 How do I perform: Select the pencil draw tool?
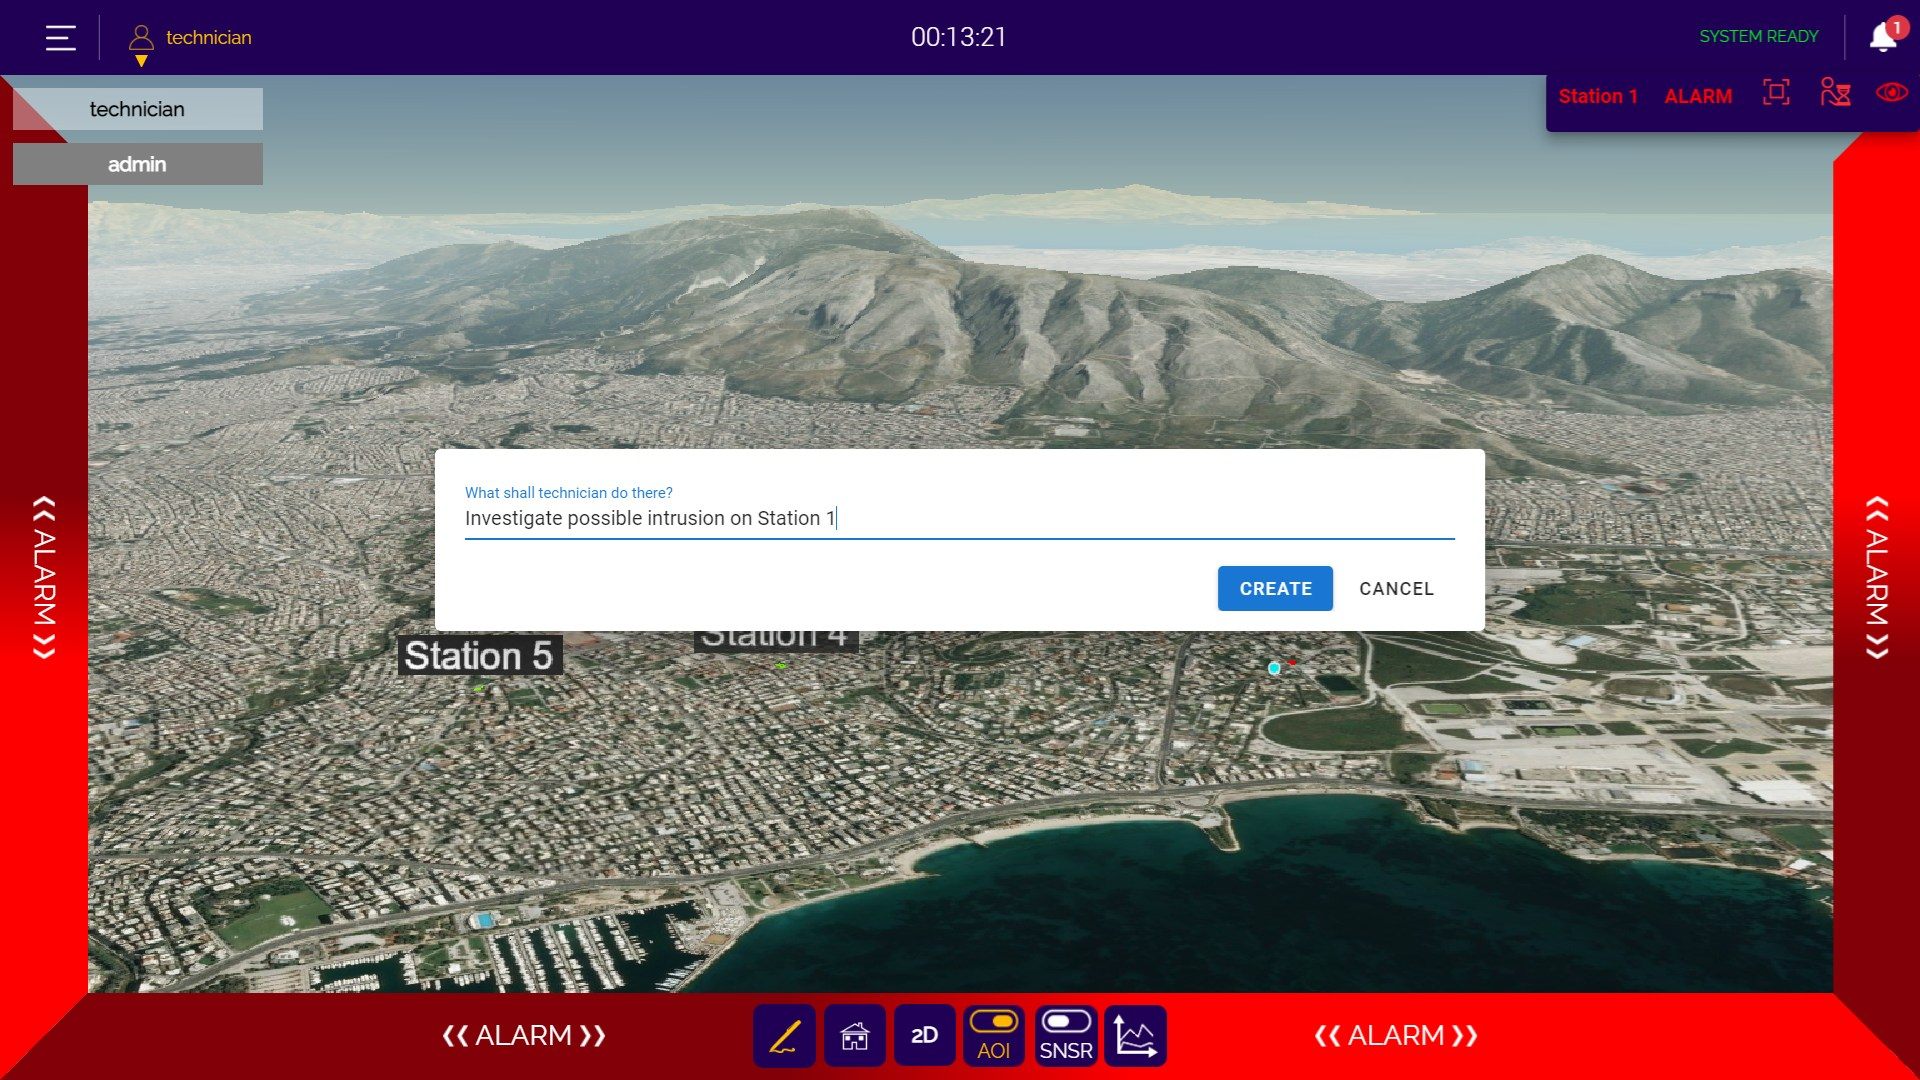pyautogui.click(x=784, y=1036)
